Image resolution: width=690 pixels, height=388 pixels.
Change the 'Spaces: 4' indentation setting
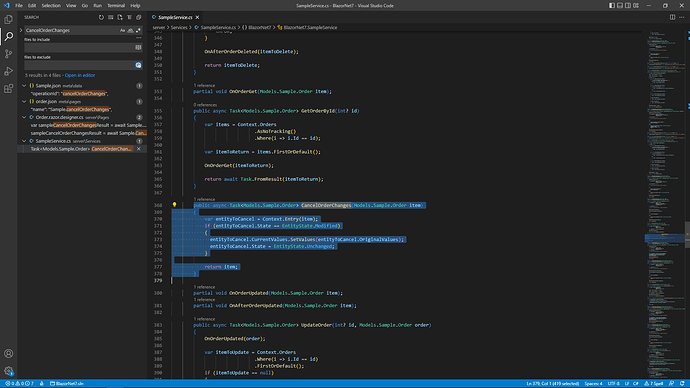pos(593,384)
